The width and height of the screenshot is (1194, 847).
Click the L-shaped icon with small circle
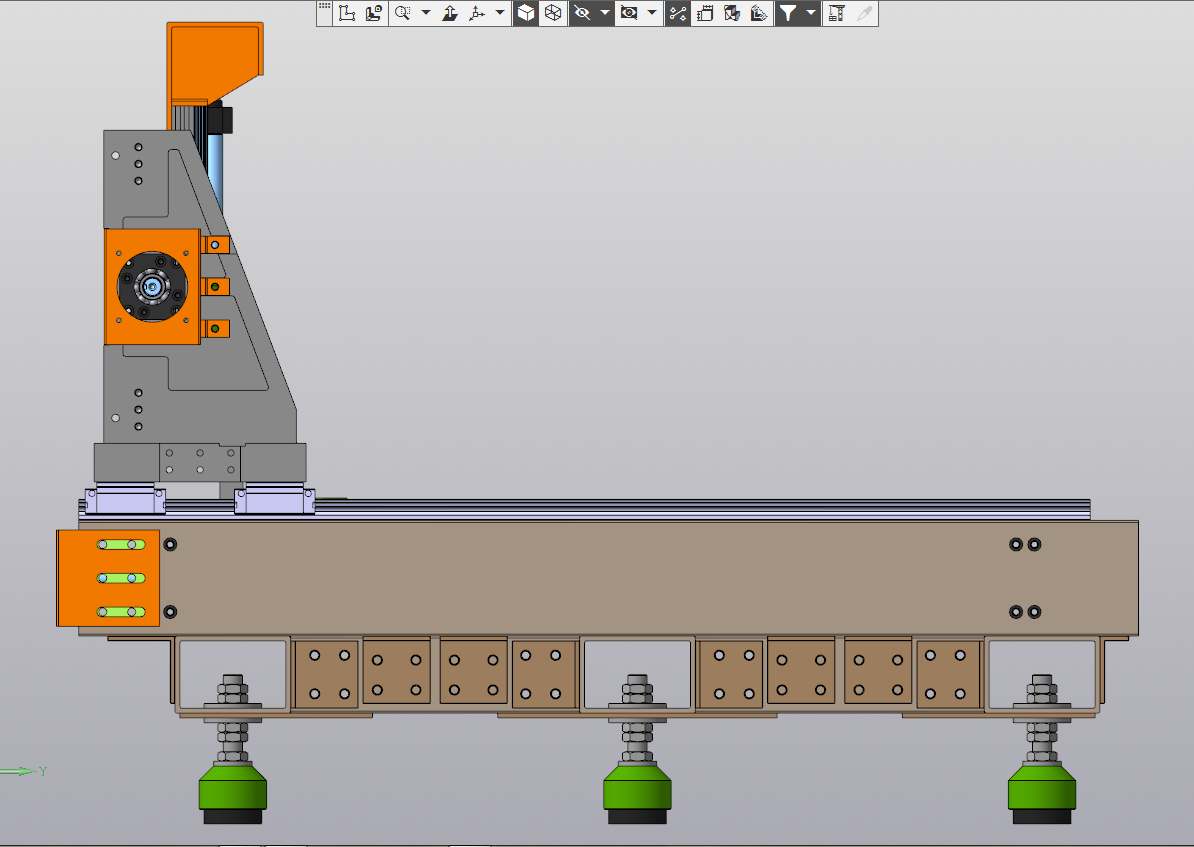(x=374, y=13)
